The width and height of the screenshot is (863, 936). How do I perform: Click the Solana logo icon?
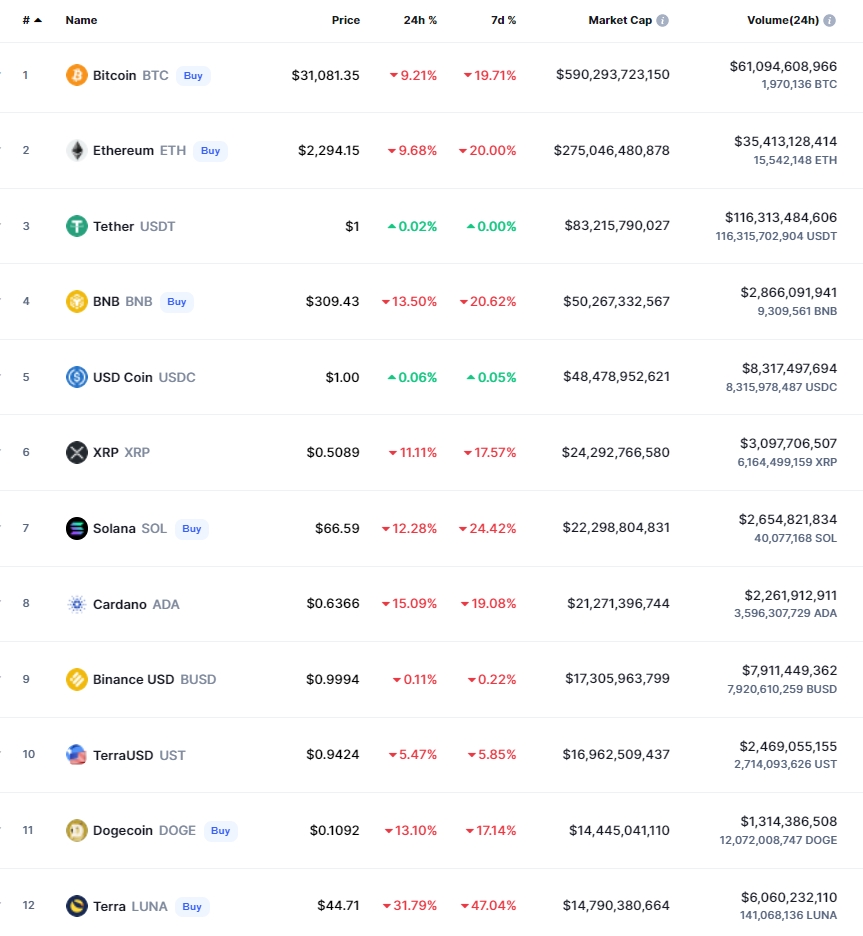point(76,528)
